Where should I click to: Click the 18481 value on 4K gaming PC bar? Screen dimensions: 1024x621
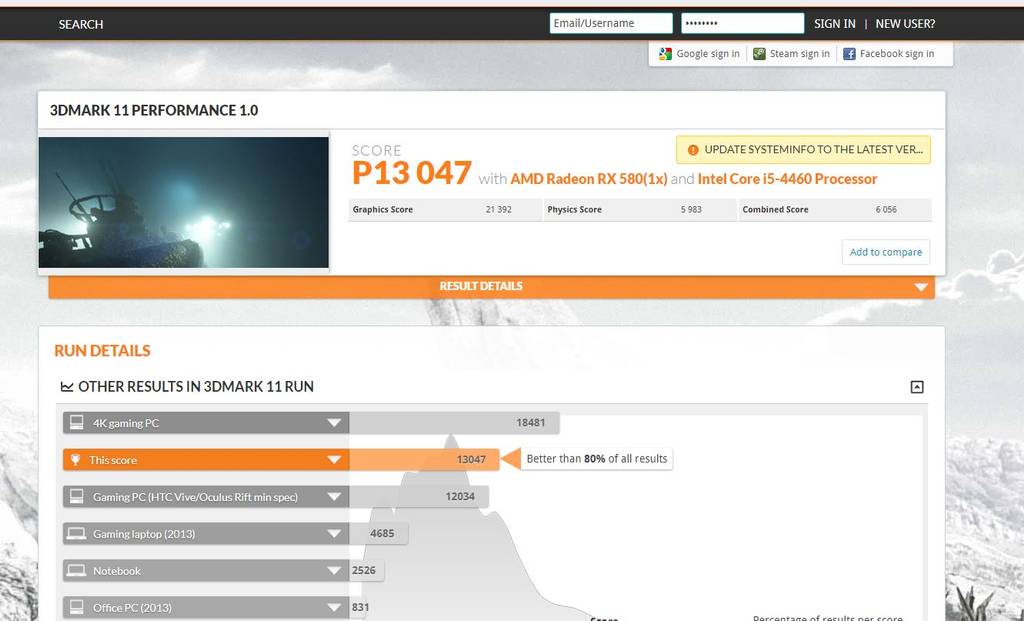tap(530, 422)
